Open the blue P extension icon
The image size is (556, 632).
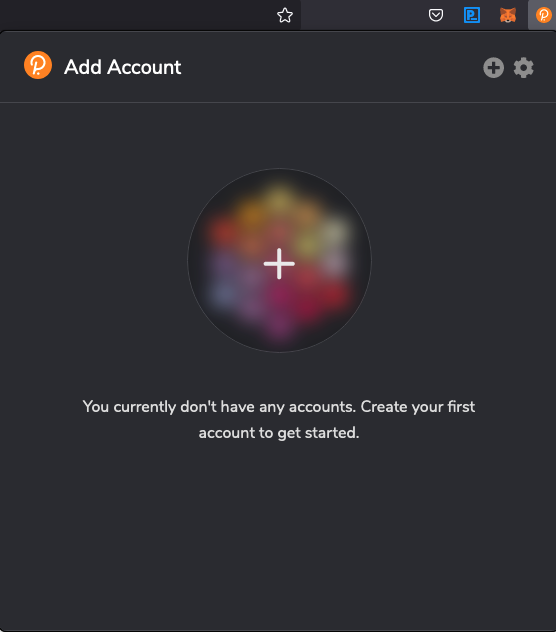click(x=472, y=15)
